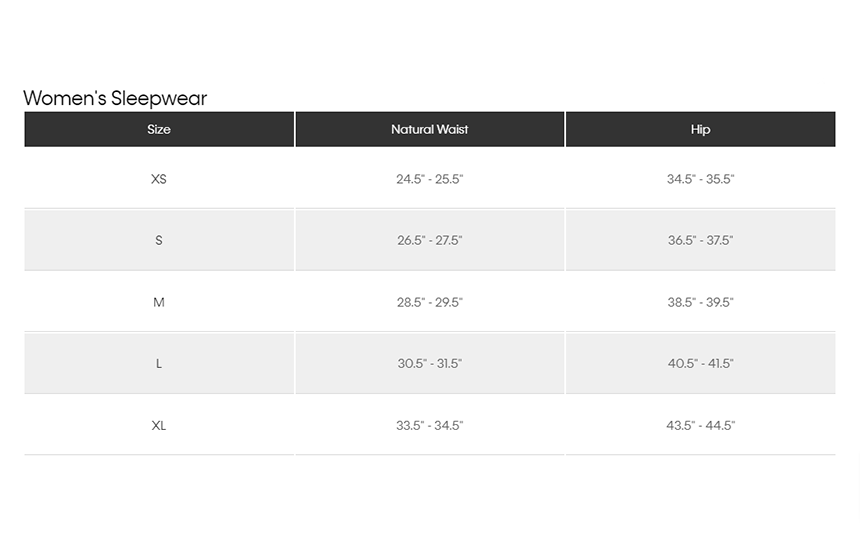This screenshot has height=550, width=860.
Task: Click waist value 28.5" - 29.5"
Action: pyautogui.click(x=429, y=302)
